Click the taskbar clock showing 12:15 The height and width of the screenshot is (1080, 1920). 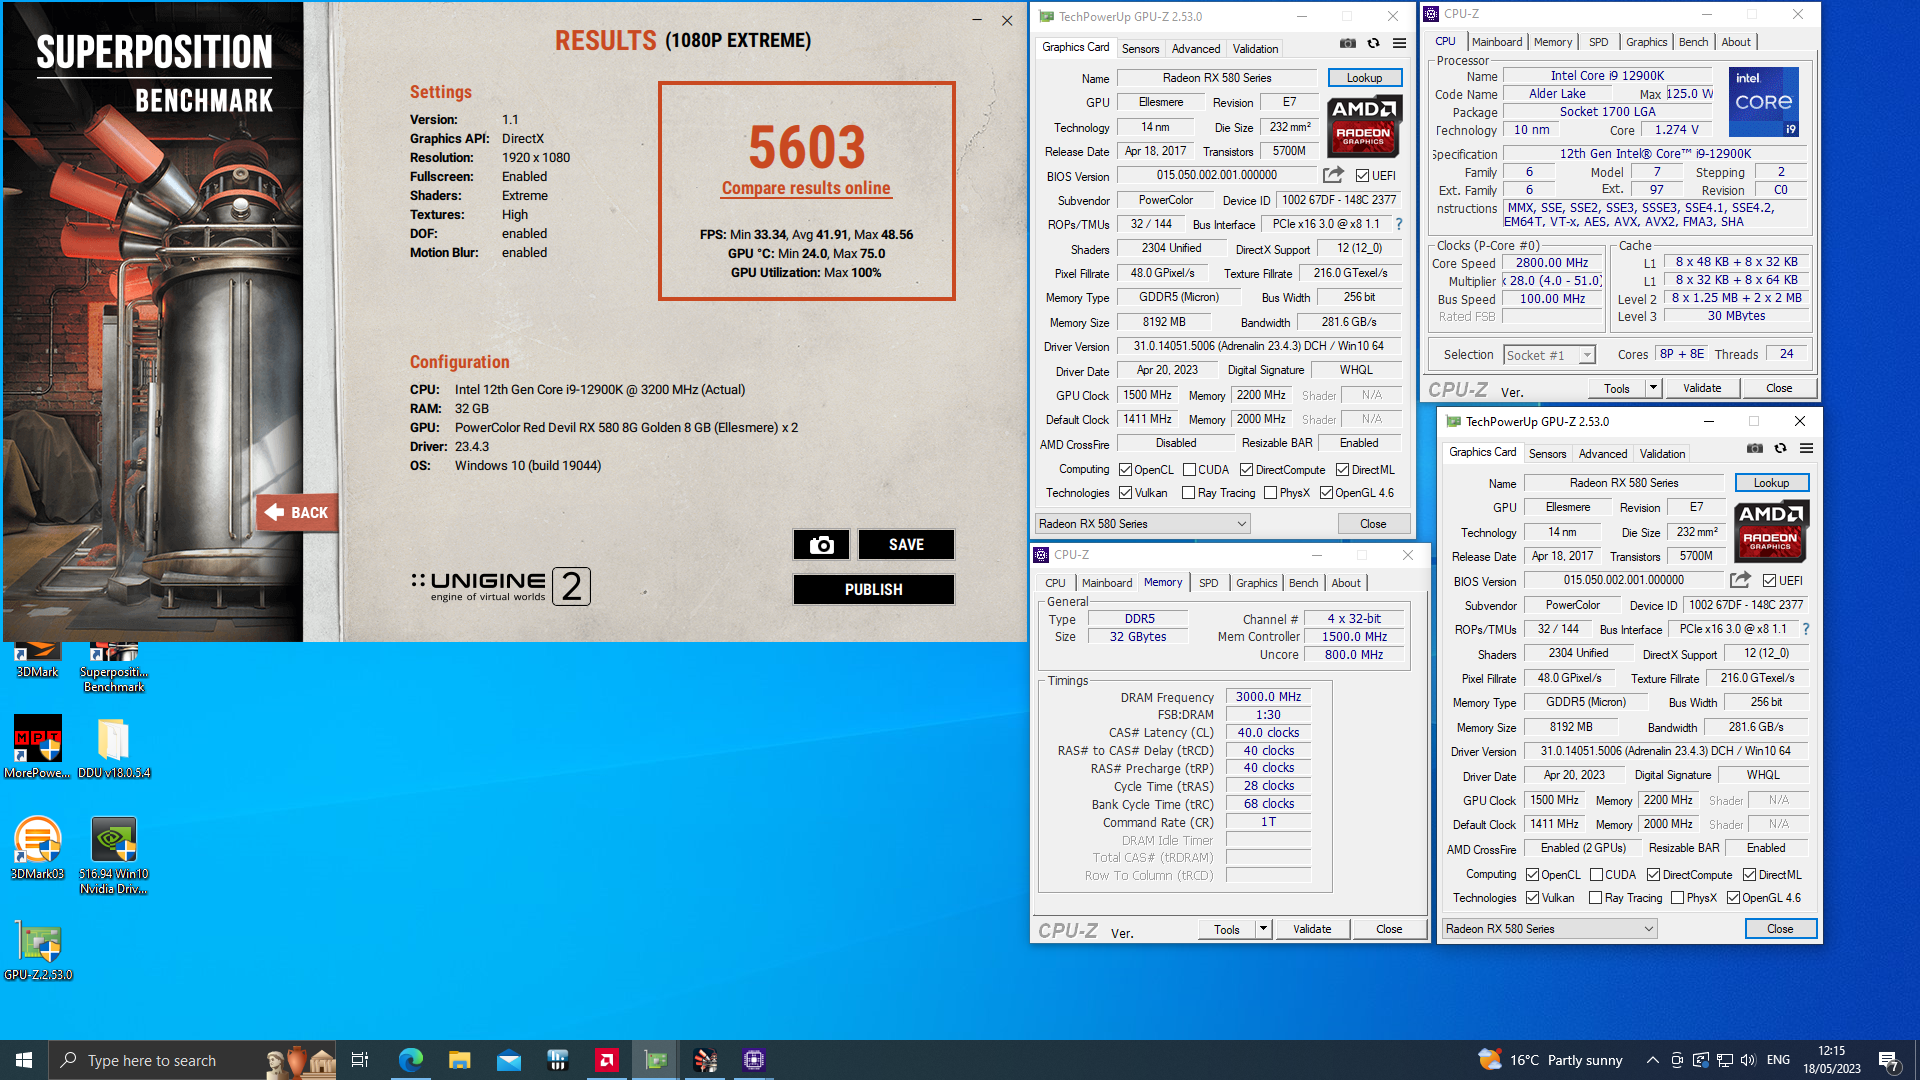coord(1832,1060)
